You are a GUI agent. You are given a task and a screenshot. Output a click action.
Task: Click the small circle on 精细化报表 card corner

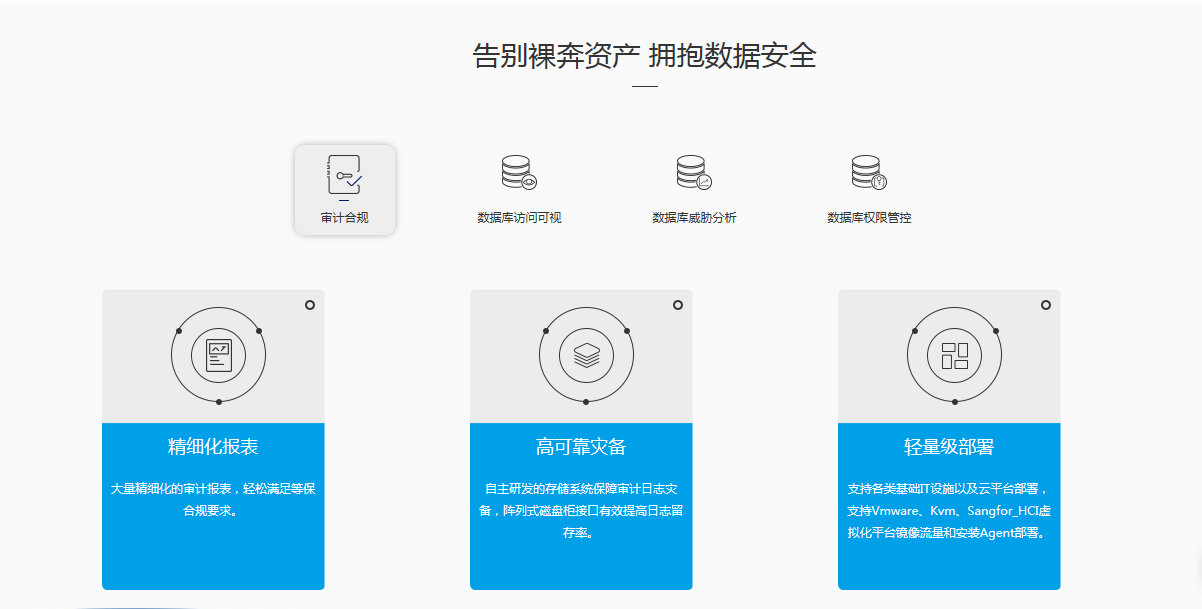[310, 305]
